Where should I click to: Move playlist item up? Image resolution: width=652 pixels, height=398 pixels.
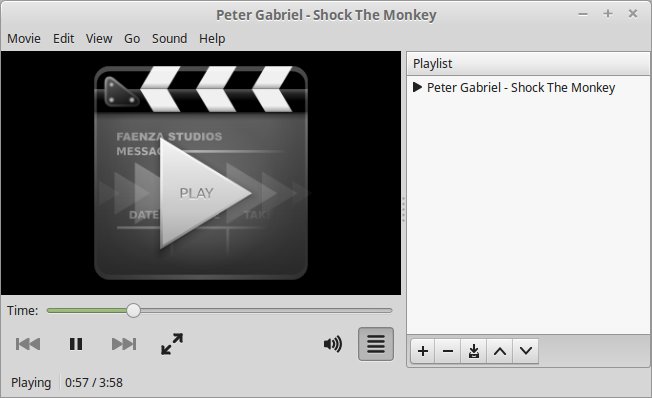[x=500, y=351]
